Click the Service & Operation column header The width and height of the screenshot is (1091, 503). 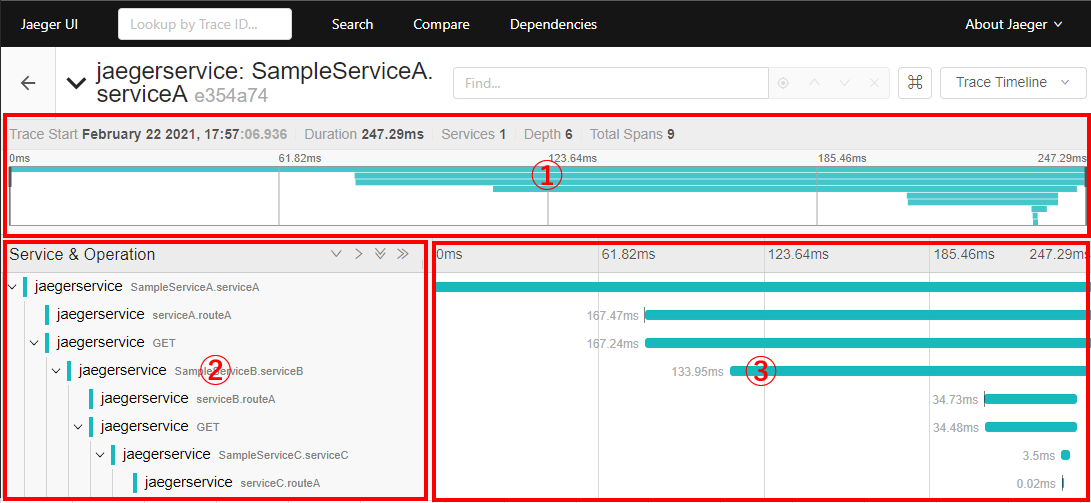[82, 254]
